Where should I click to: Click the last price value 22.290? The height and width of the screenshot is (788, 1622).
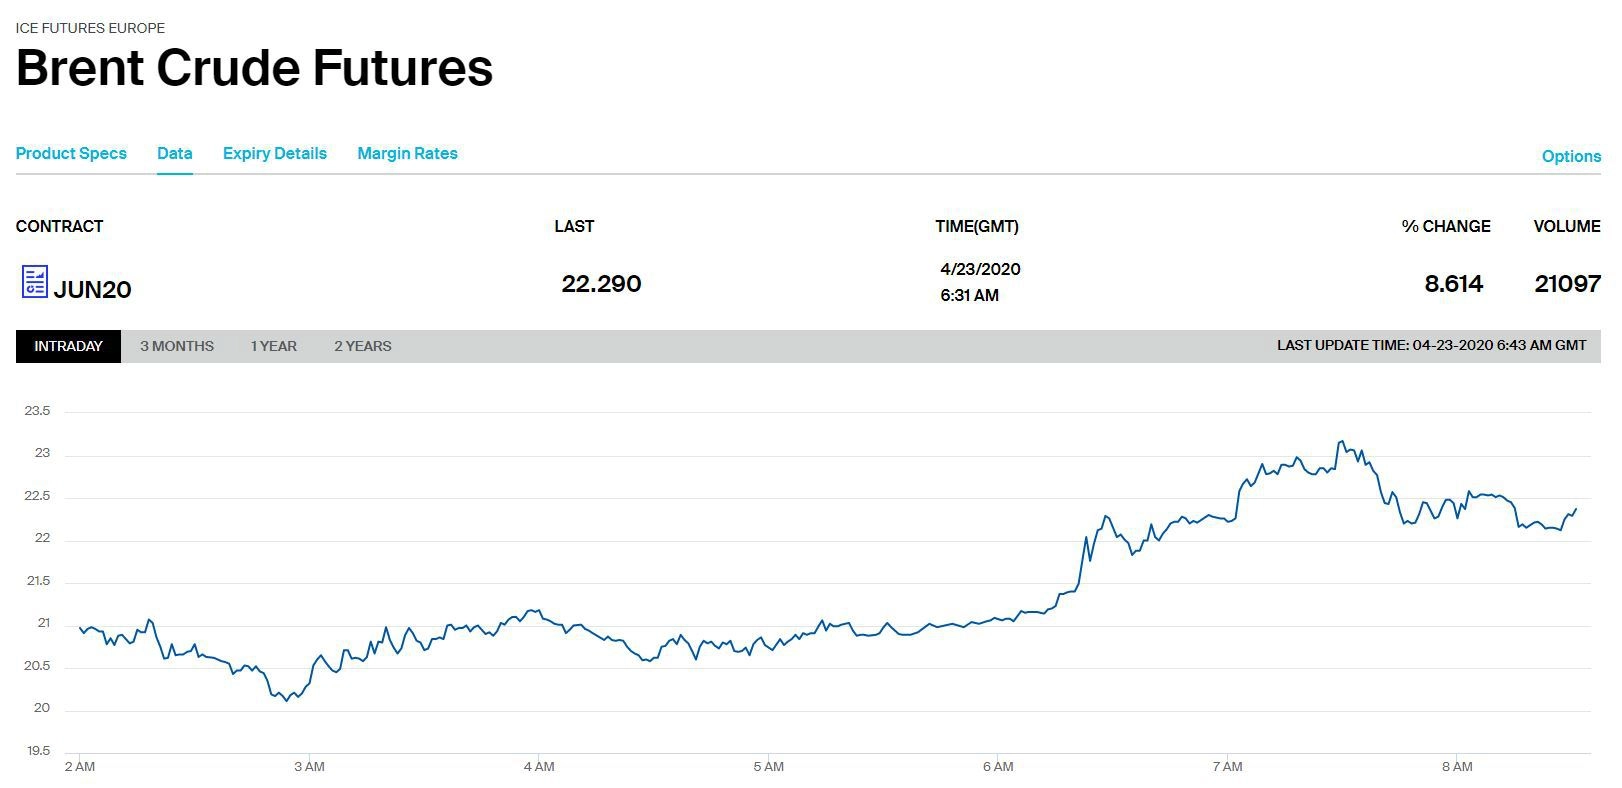click(x=601, y=284)
